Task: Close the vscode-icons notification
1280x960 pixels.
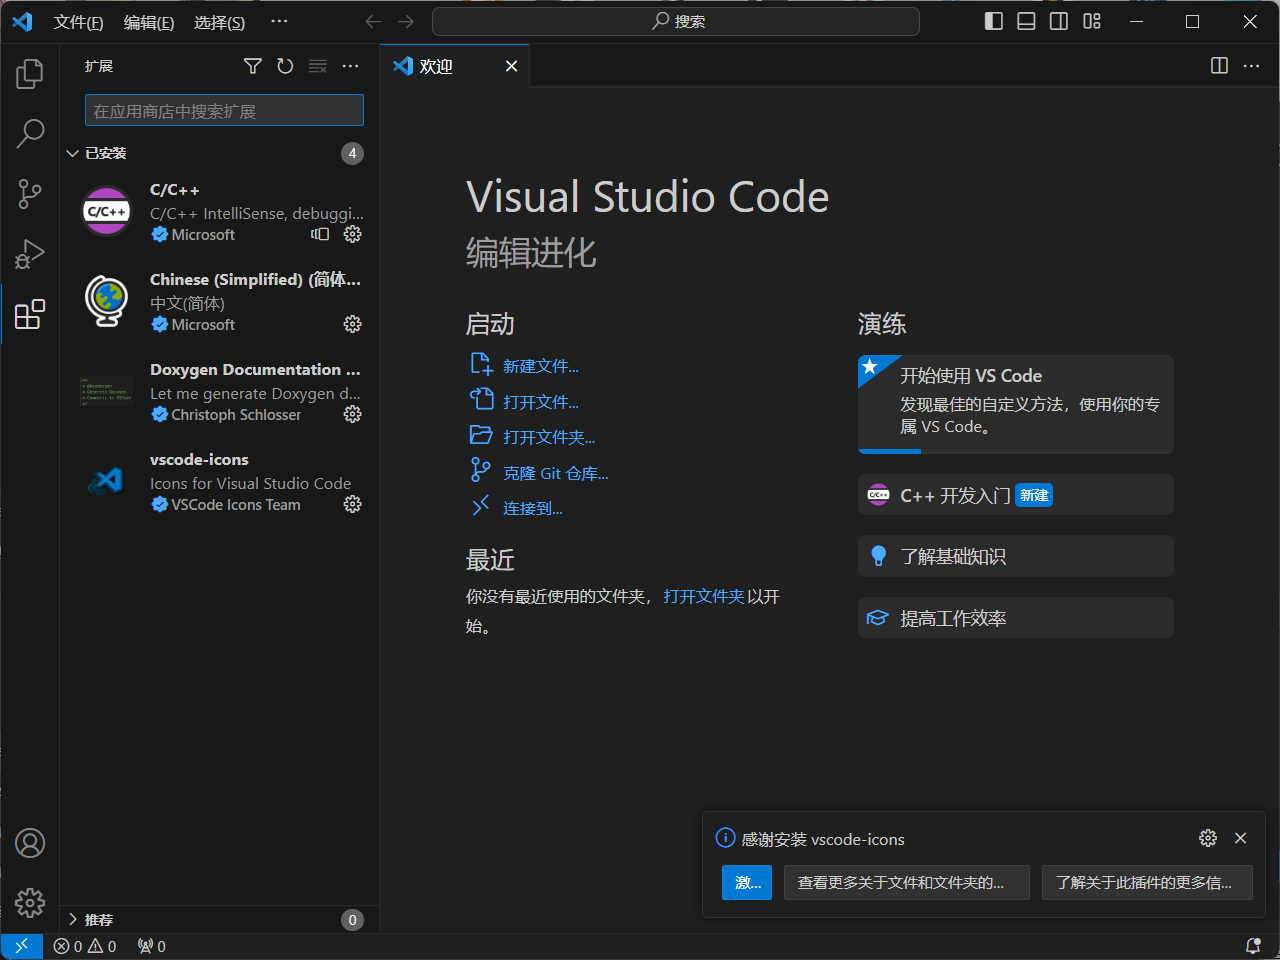Action: [1240, 838]
